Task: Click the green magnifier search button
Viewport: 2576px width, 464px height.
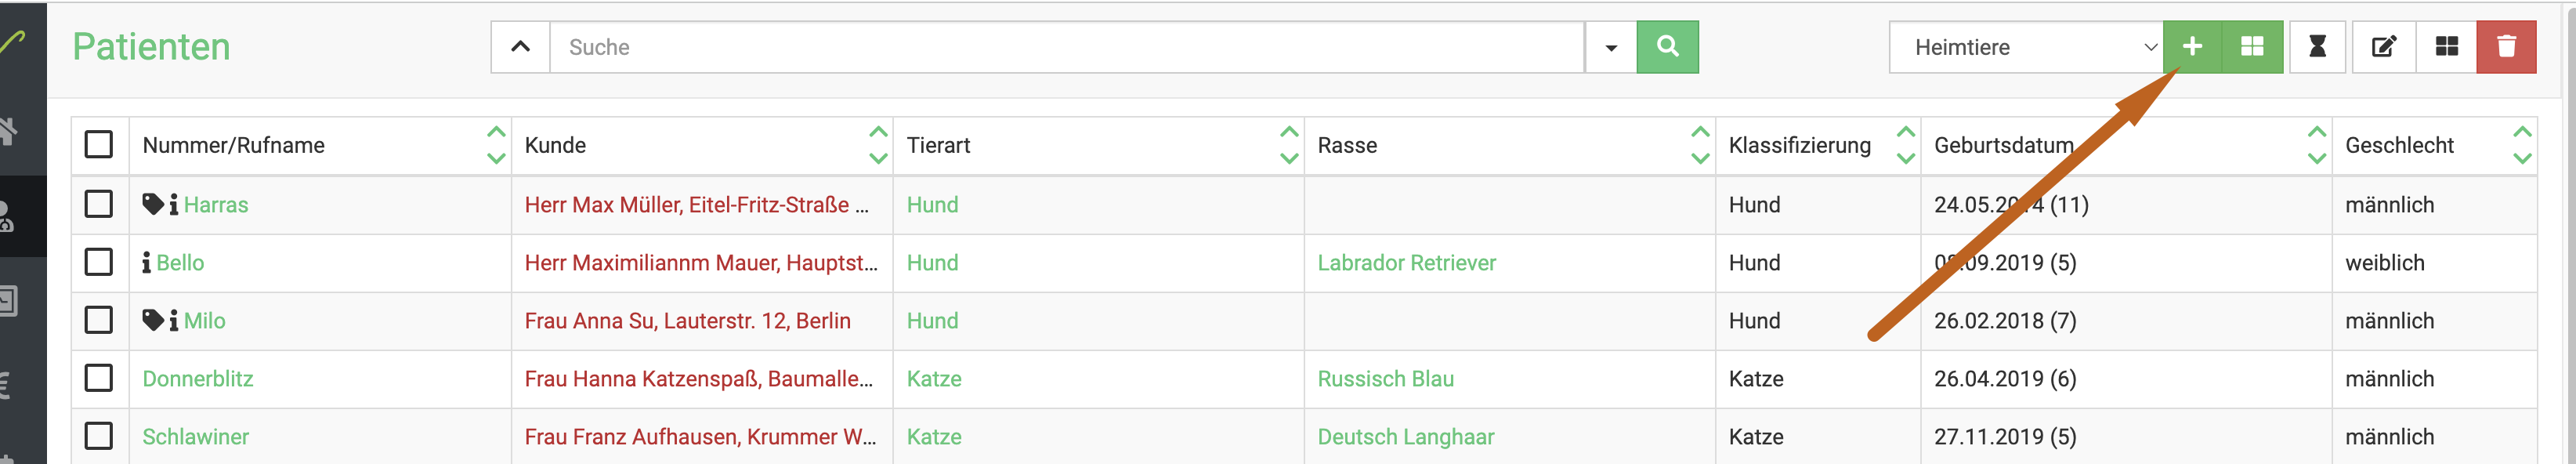Action: 1667,47
